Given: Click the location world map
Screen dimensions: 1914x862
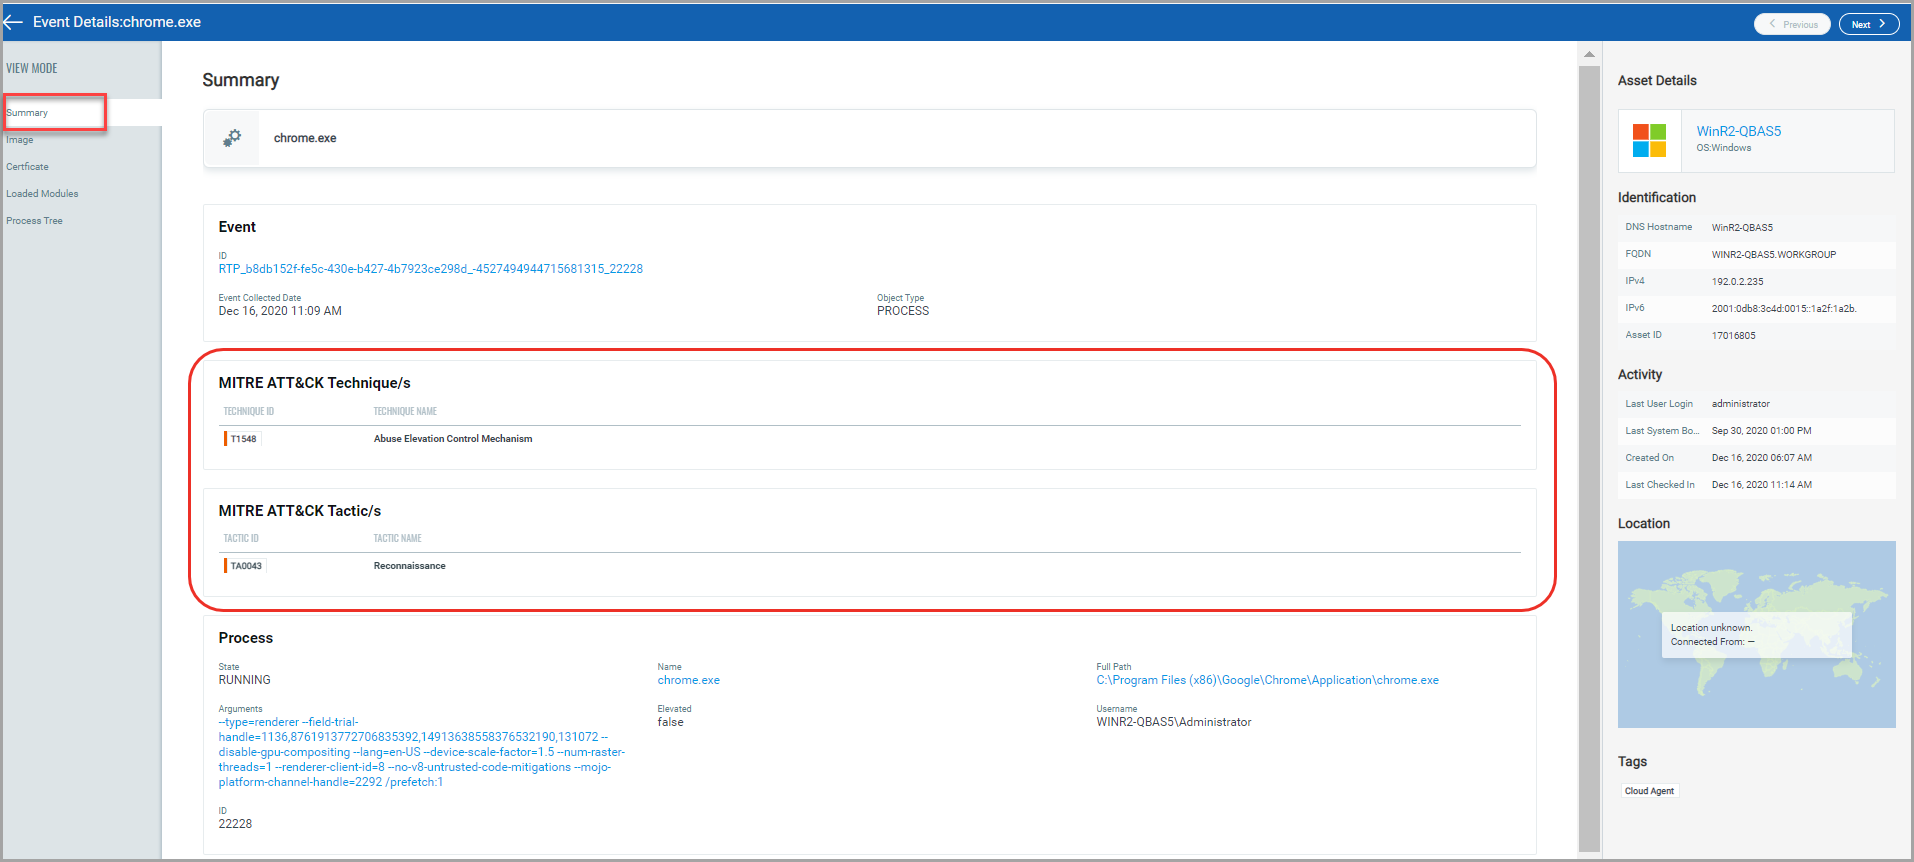Looking at the screenshot, I should [1756, 635].
